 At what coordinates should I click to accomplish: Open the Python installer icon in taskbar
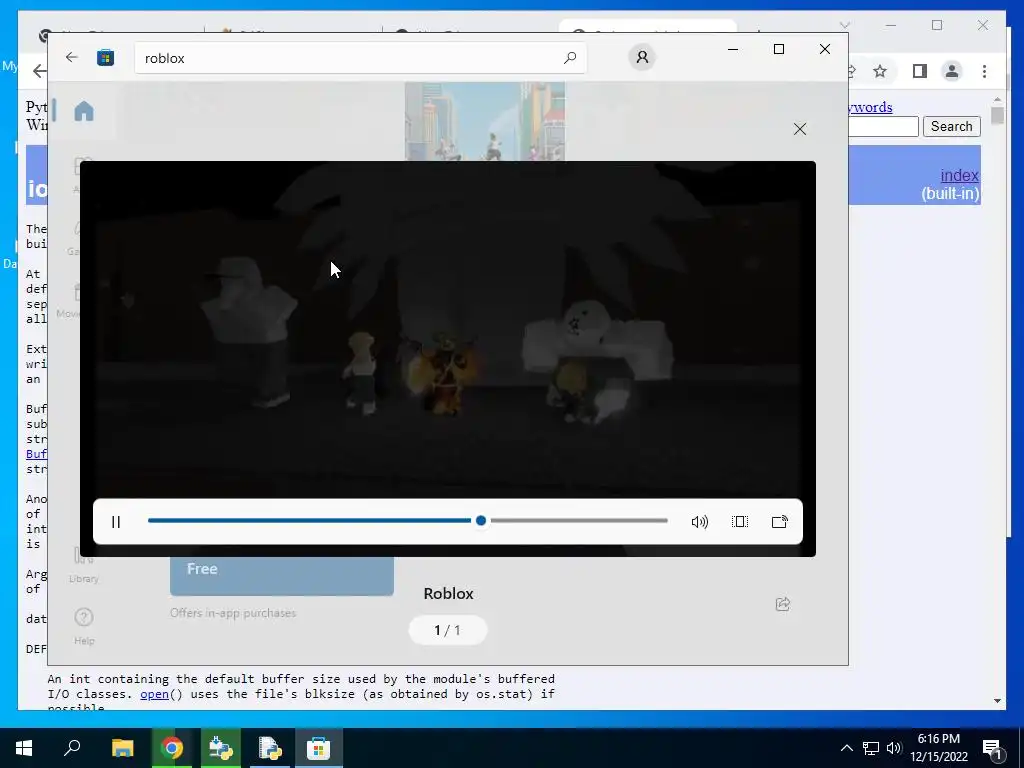point(221,748)
